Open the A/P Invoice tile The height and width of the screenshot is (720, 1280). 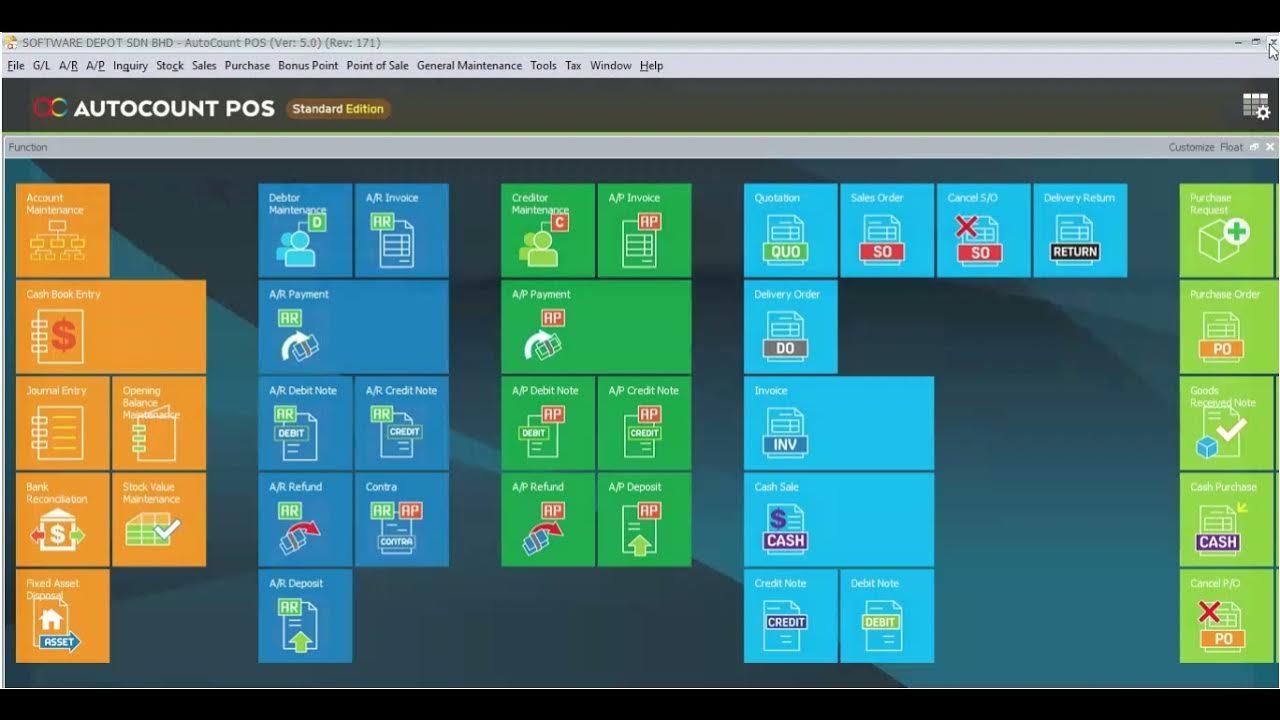[645, 230]
